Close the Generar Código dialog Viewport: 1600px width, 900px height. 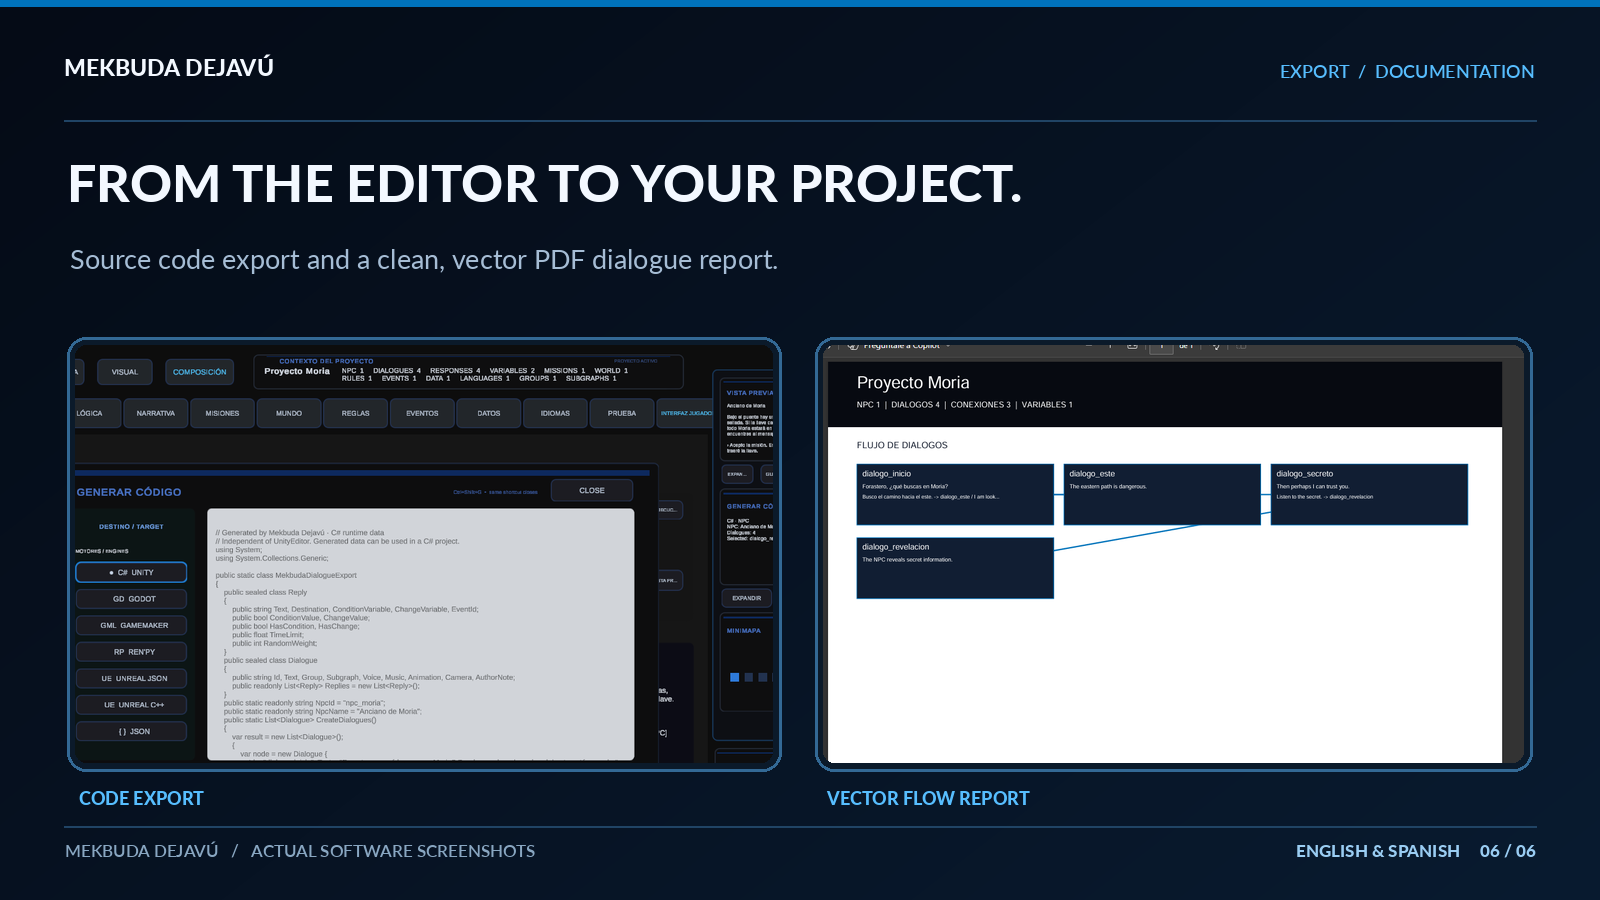[592, 490]
